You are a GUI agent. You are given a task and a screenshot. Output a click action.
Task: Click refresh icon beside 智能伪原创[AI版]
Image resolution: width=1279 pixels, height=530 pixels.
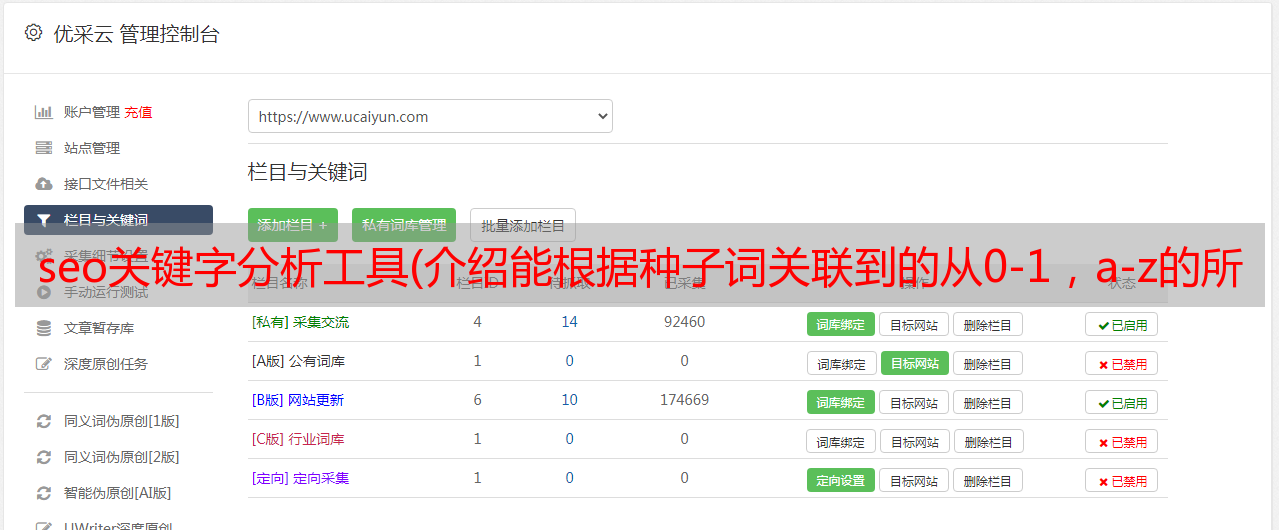43,493
